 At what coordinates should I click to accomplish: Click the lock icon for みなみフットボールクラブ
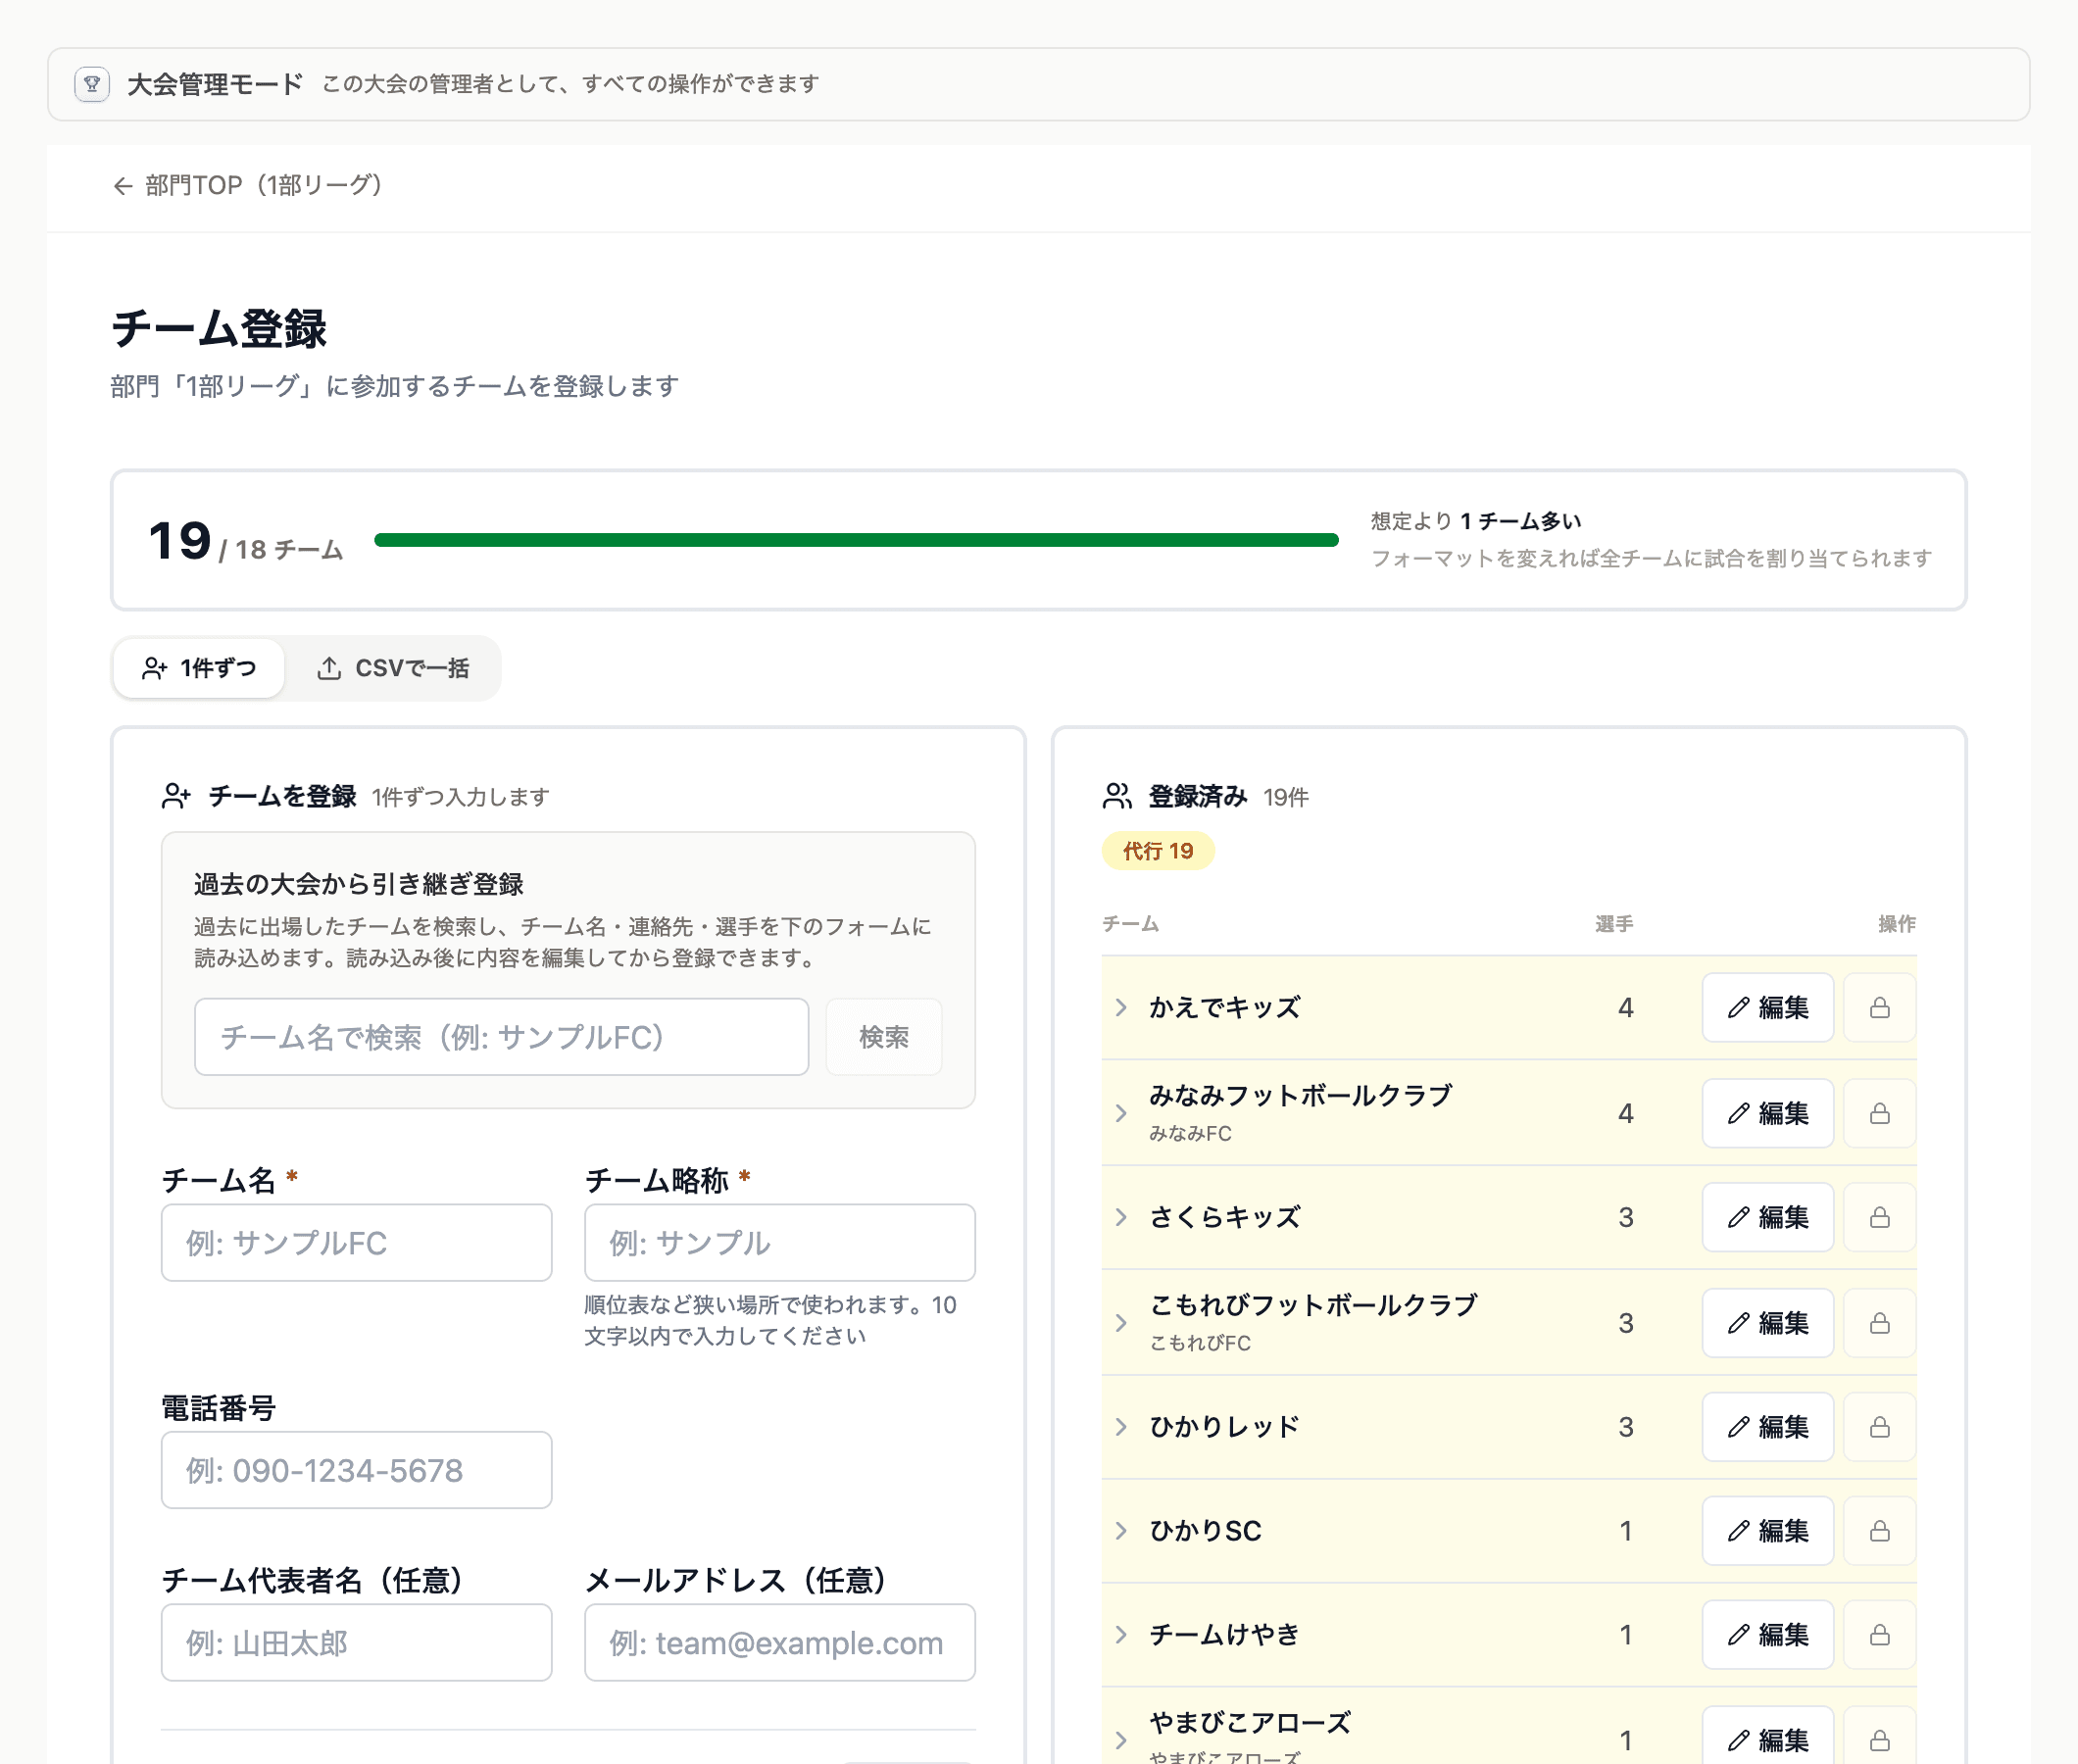pos(1880,1113)
